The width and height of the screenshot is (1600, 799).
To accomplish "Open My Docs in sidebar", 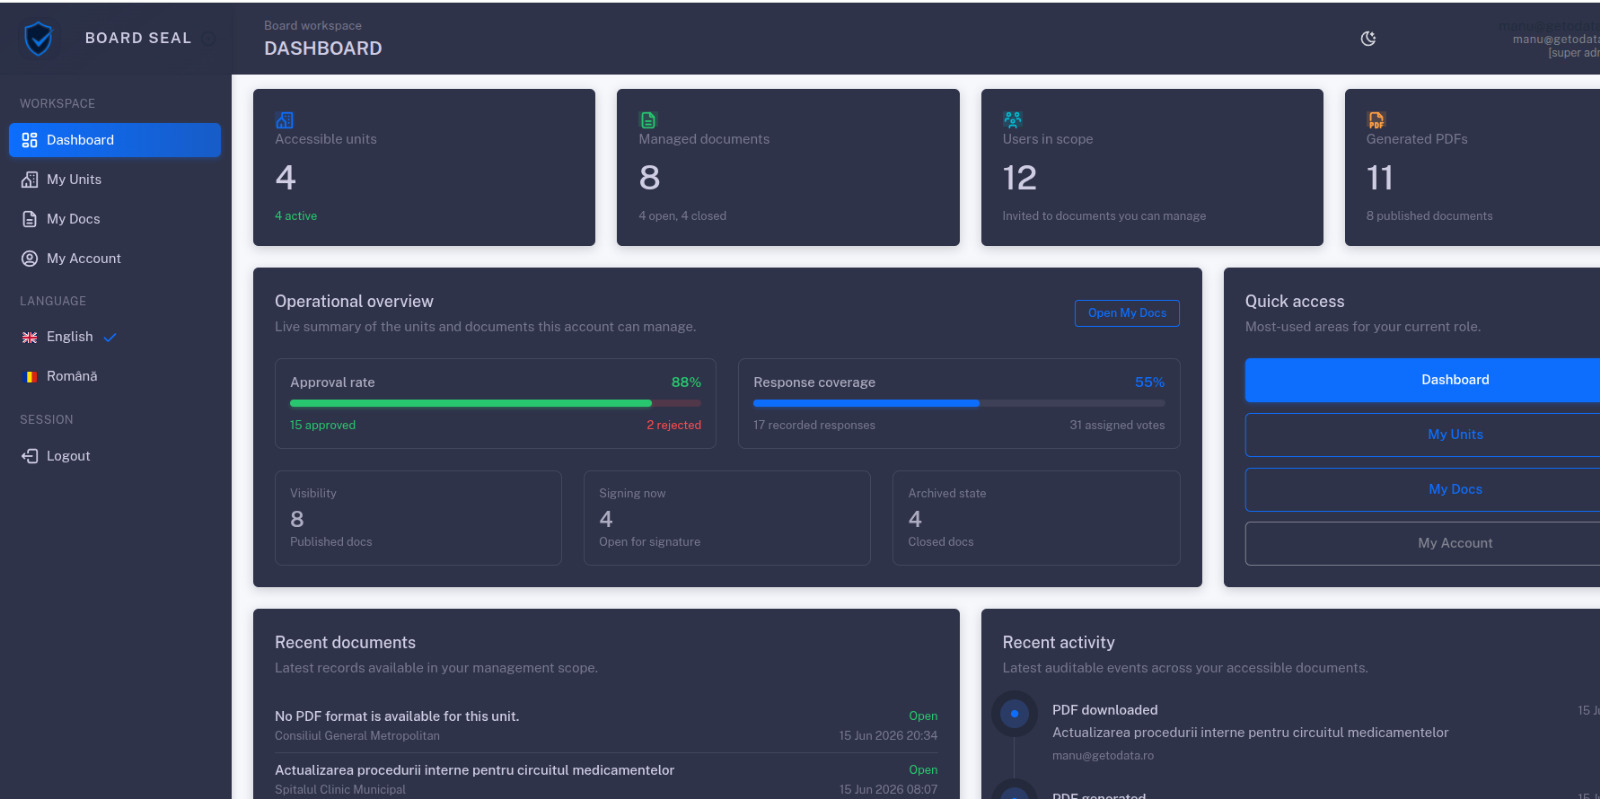I will point(114,219).
